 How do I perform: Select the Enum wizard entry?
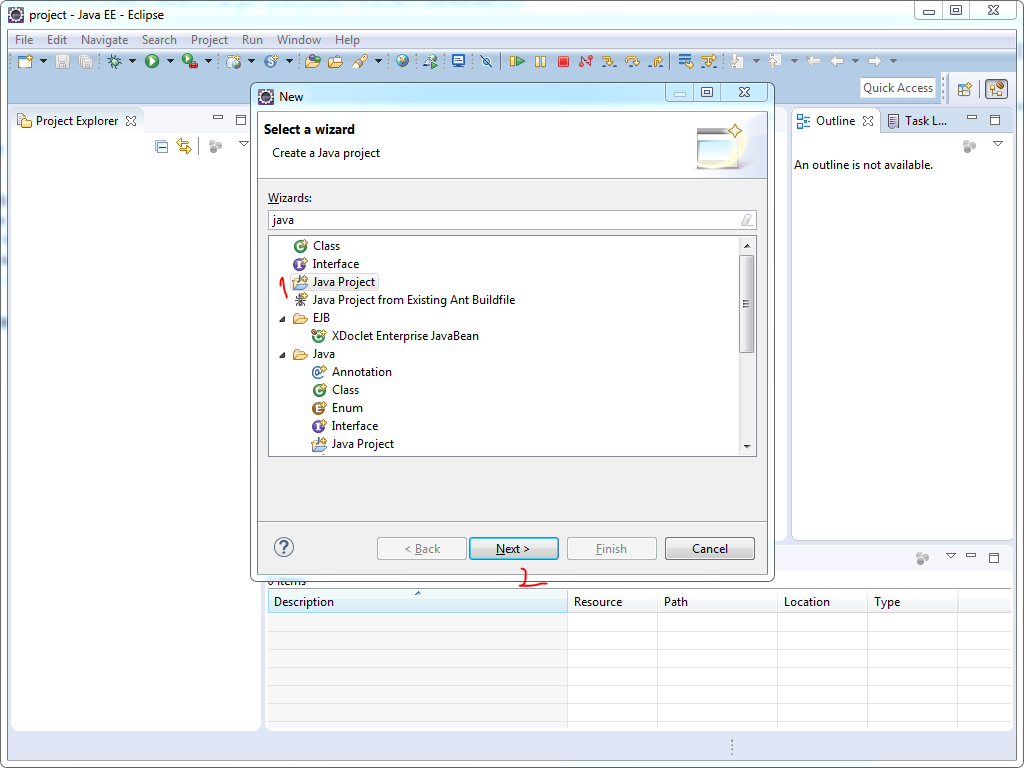[338, 408]
